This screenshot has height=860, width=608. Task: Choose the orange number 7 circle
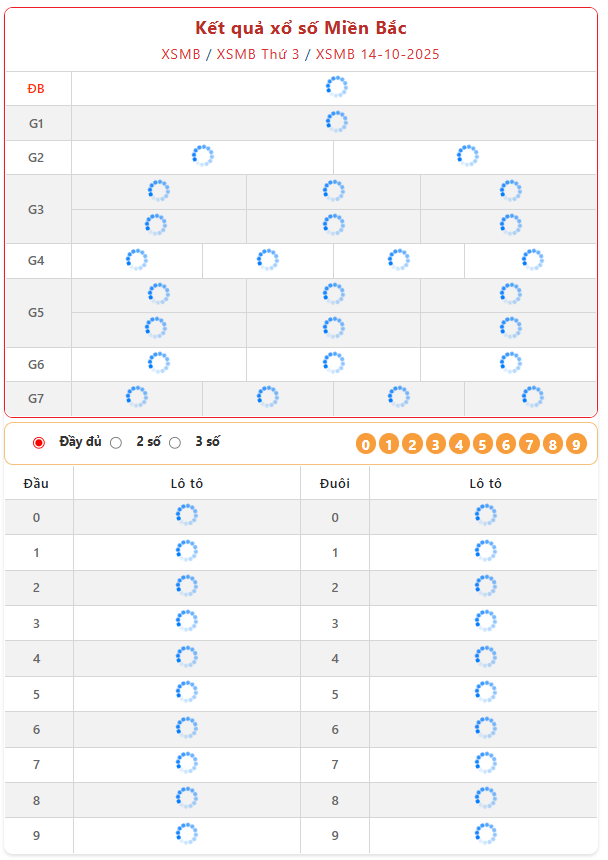(529, 444)
